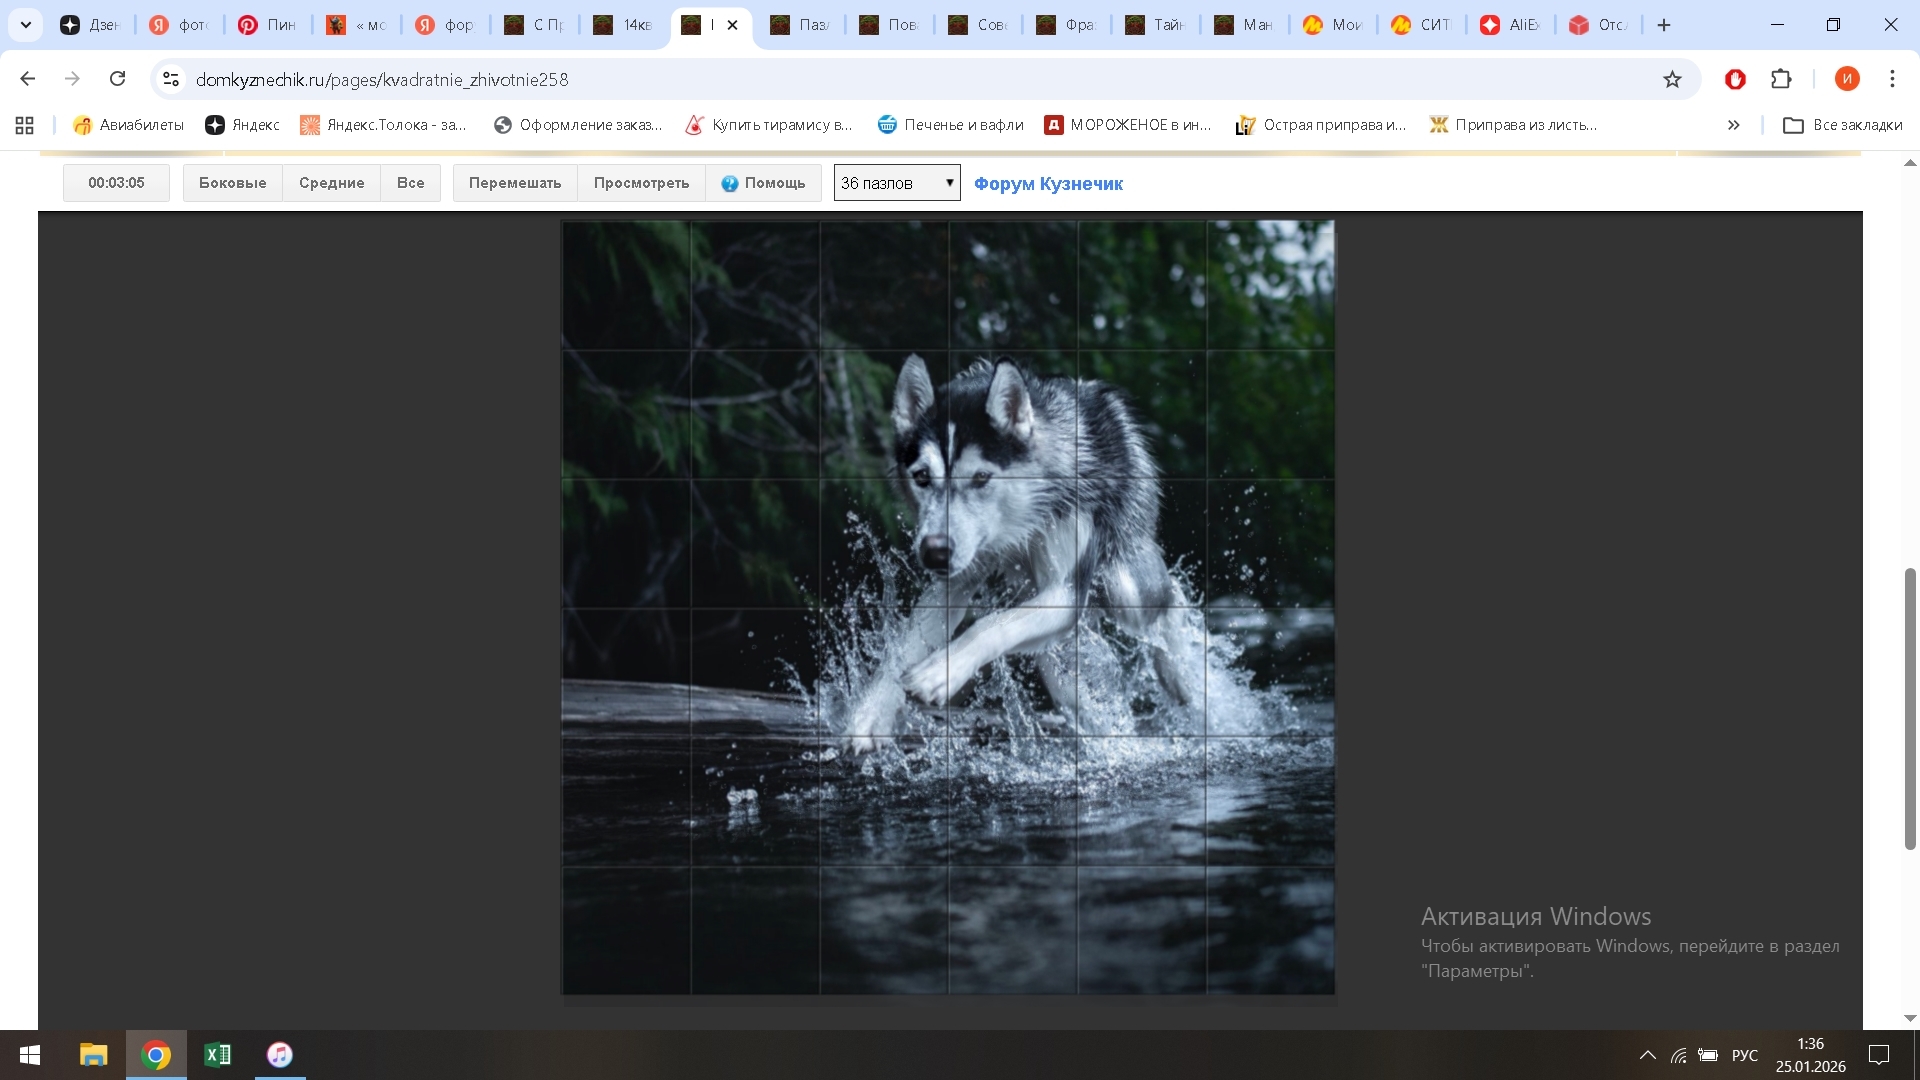The width and height of the screenshot is (1920, 1080).
Task: Reload the page with the refresh icon
Action: [117, 79]
